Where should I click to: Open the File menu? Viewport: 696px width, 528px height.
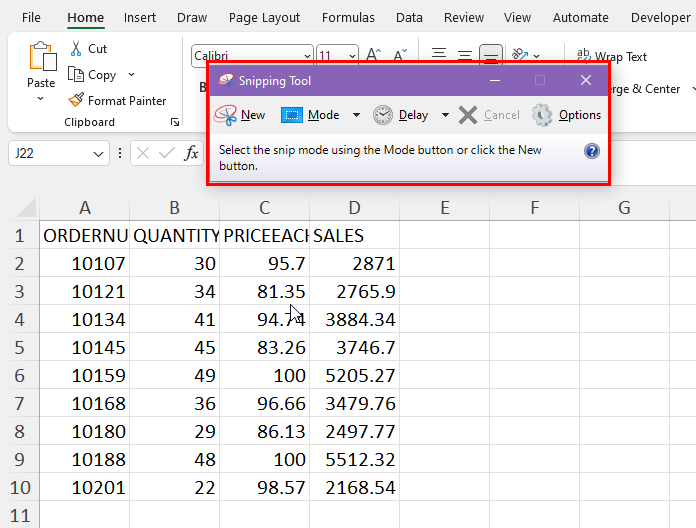pos(31,18)
